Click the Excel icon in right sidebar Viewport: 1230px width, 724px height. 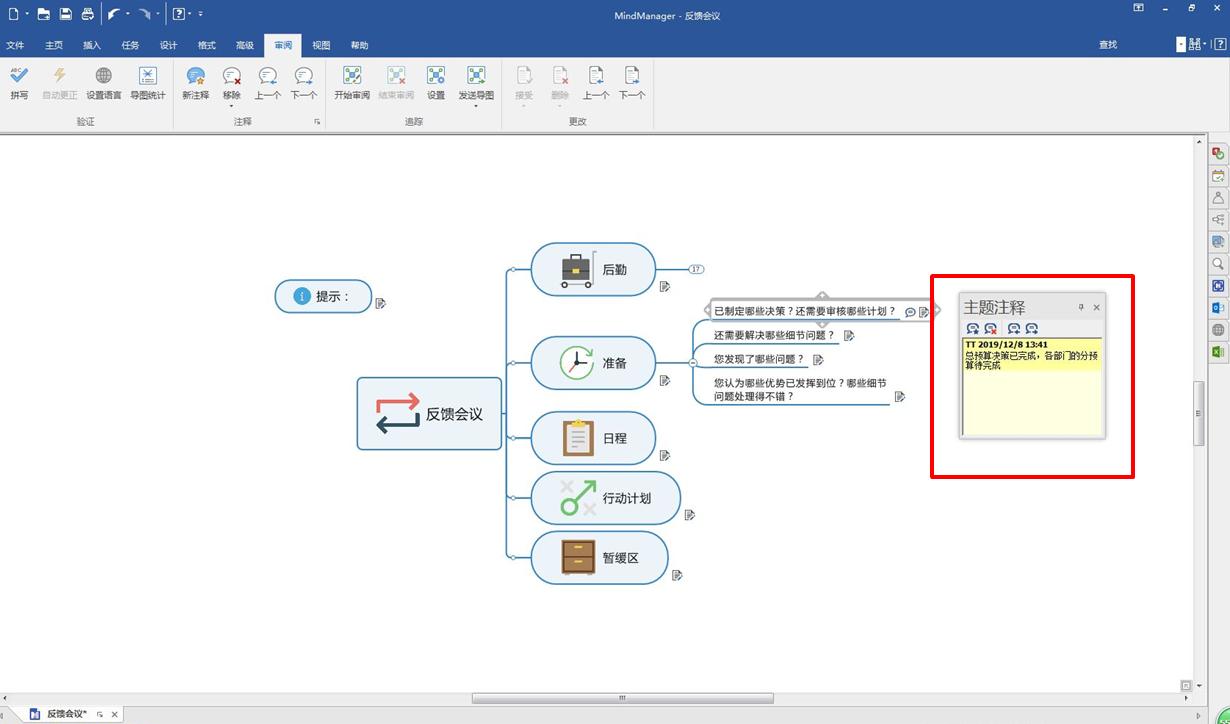(1218, 352)
